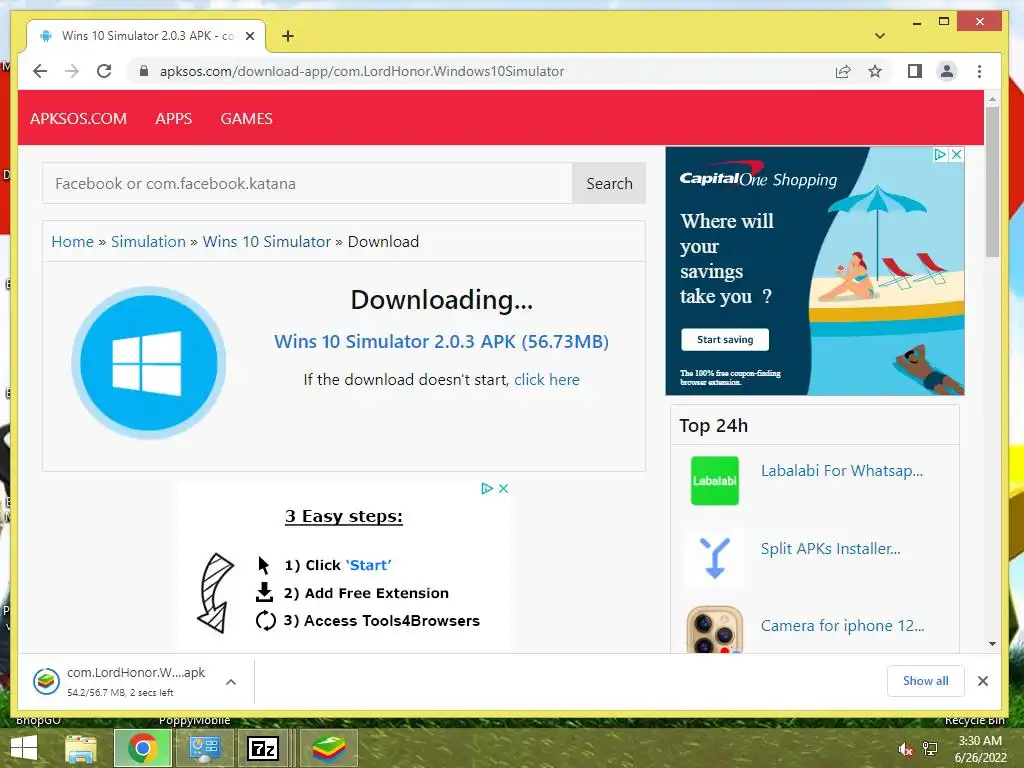Viewport: 1024px width, 768px height.
Task: Click the address bar URL
Action: point(362,71)
